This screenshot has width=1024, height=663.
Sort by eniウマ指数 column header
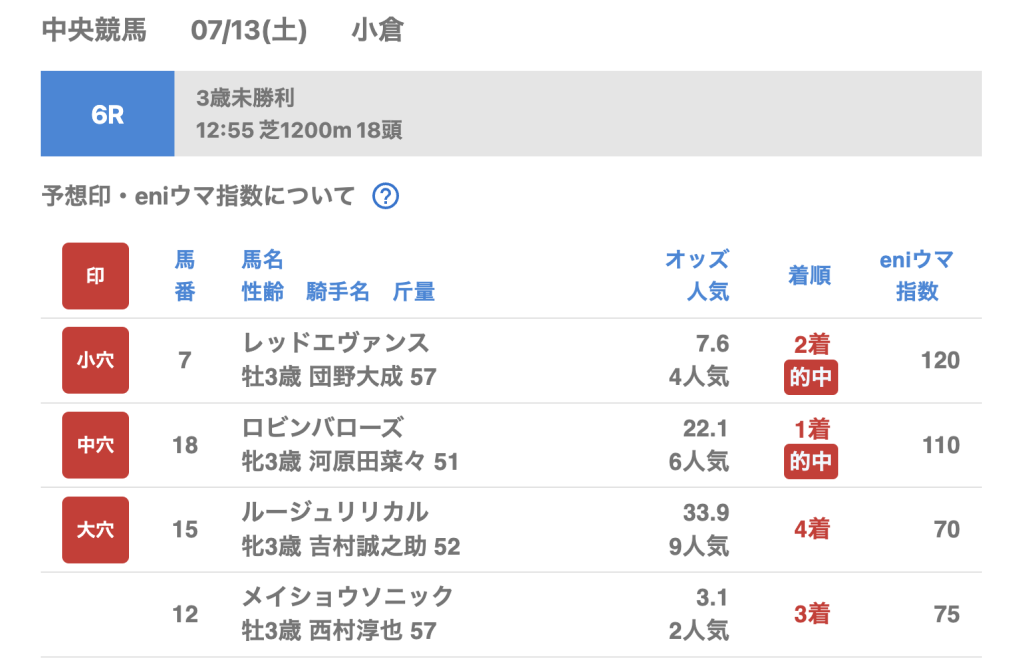(x=916, y=276)
